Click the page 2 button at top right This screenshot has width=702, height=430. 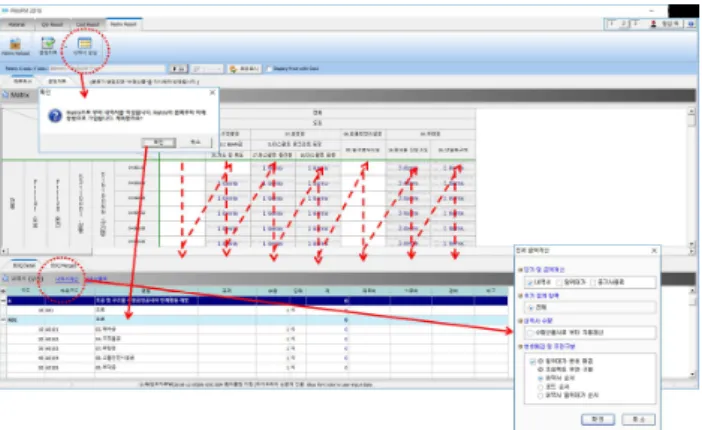623,24
